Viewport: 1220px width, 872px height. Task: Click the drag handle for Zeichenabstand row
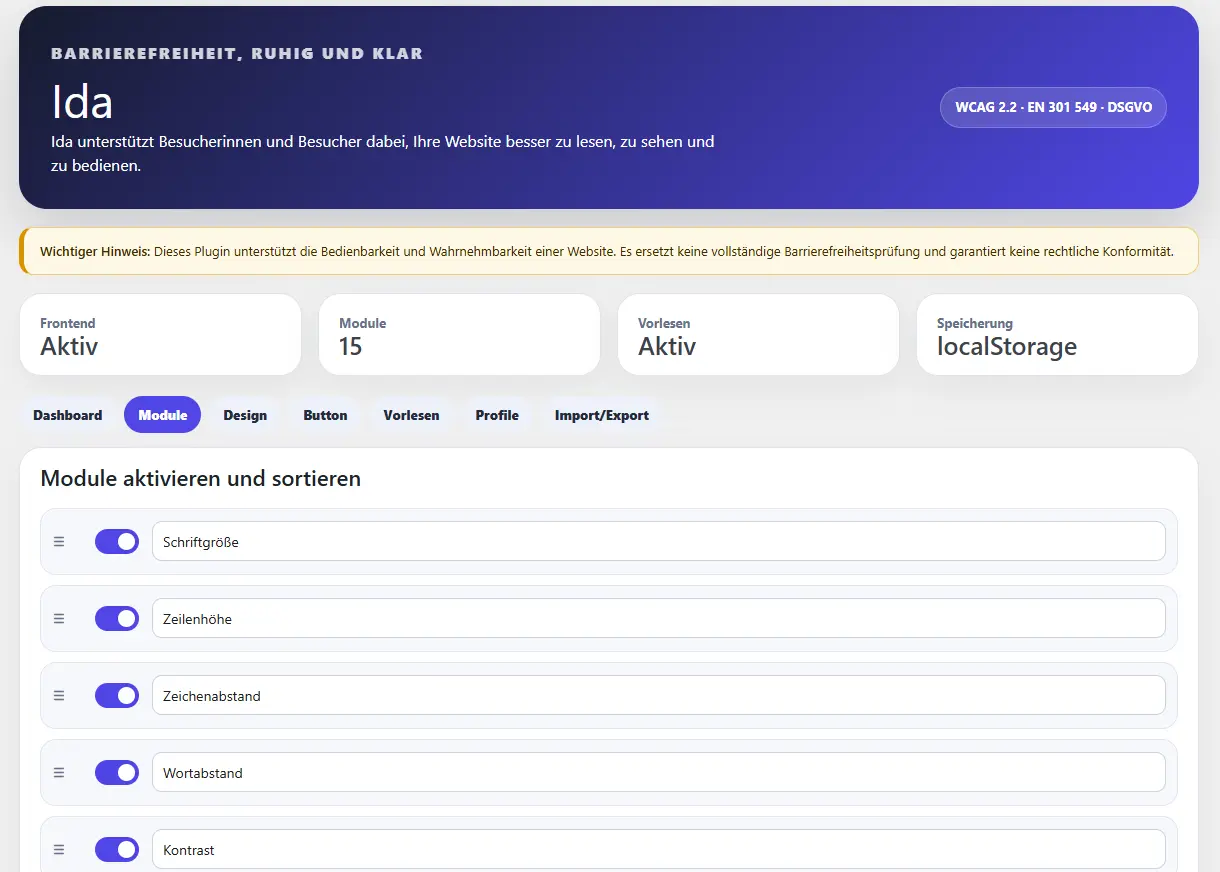59,696
